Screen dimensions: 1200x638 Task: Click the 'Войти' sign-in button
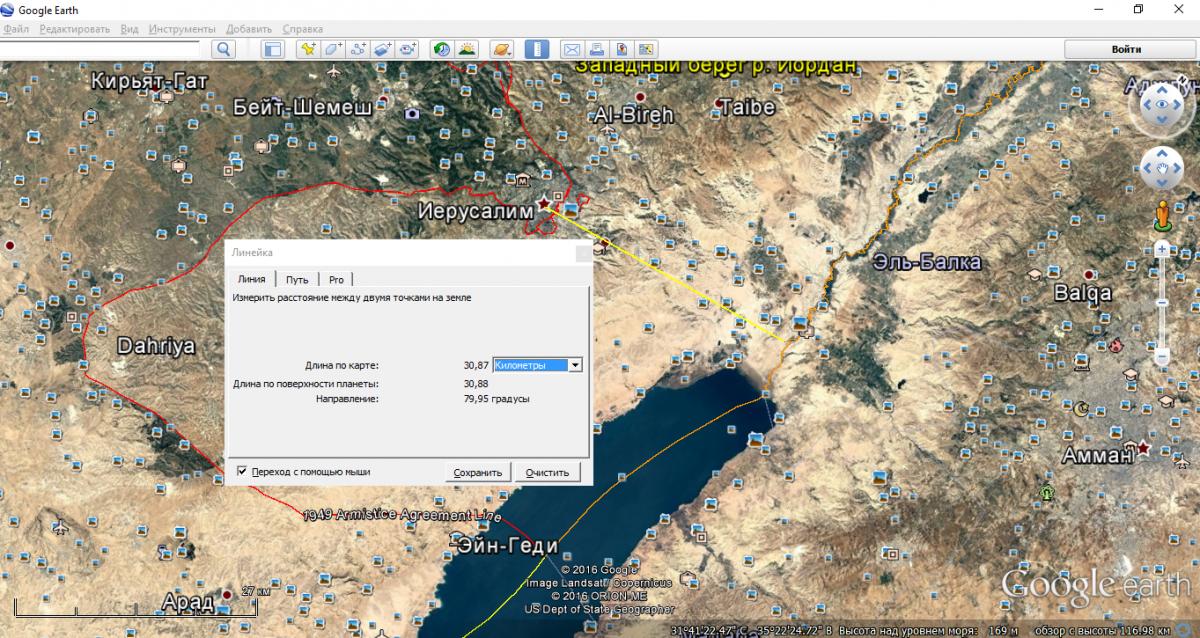point(1126,49)
